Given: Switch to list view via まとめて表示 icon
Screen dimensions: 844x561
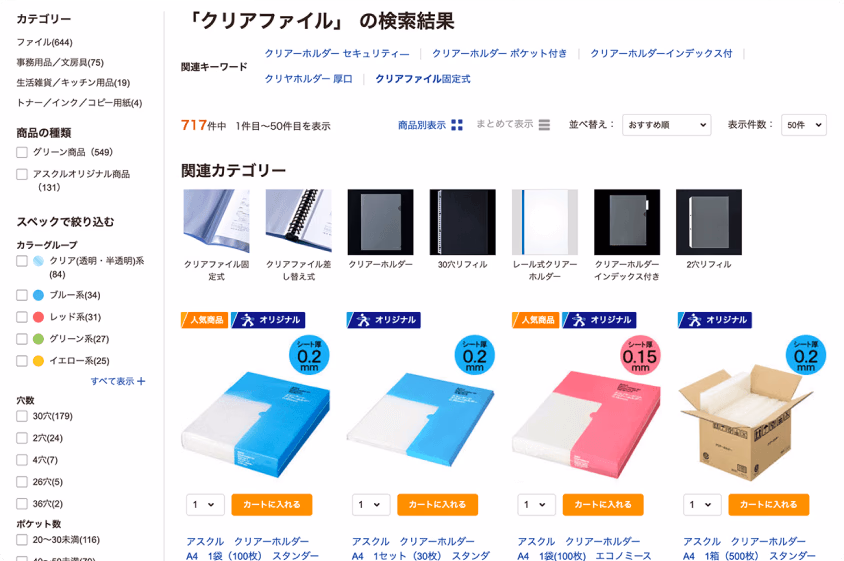Looking at the screenshot, I should click(544, 125).
